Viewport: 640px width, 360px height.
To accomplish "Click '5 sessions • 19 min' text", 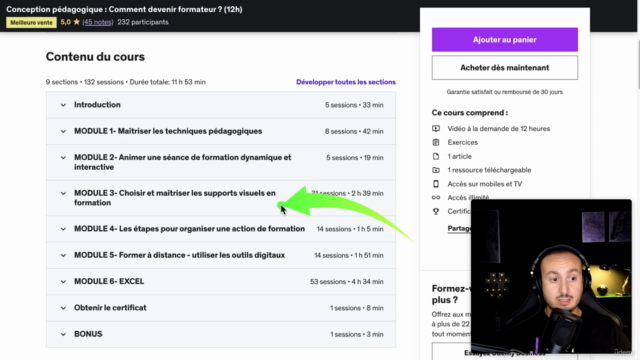I will tap(355, 158).
